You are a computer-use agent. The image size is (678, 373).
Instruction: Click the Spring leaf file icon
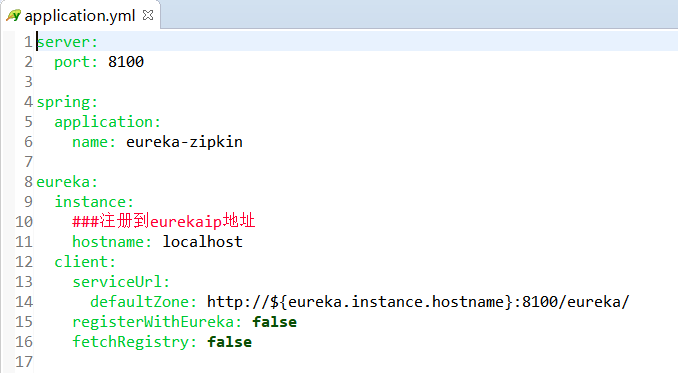(x=13, y=16)
